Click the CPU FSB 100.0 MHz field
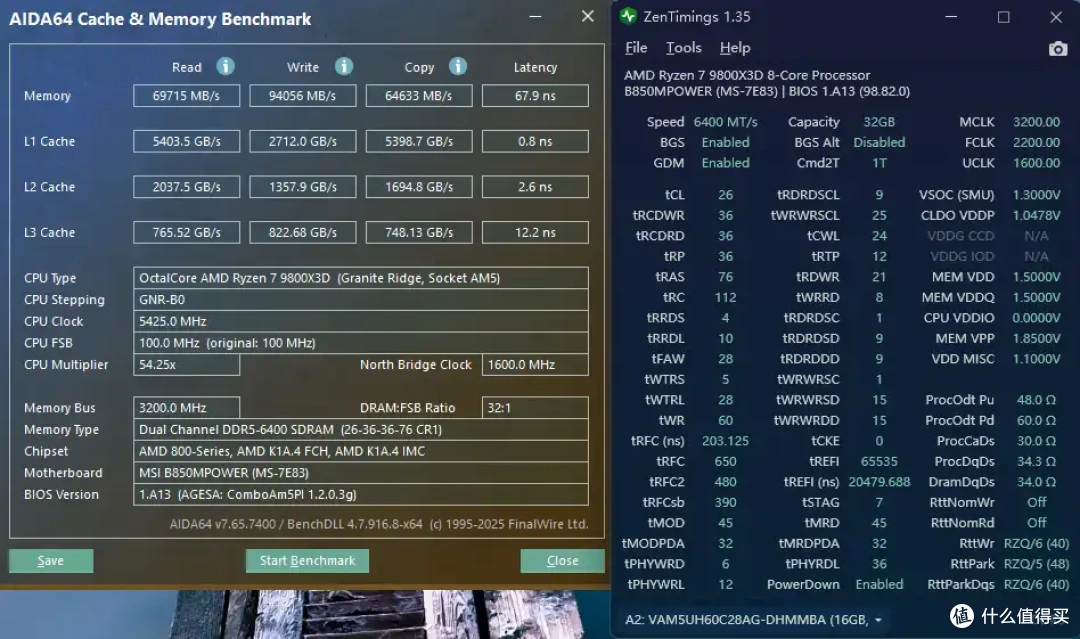Viewport: 1080px width, 639px height. point(361,343)
